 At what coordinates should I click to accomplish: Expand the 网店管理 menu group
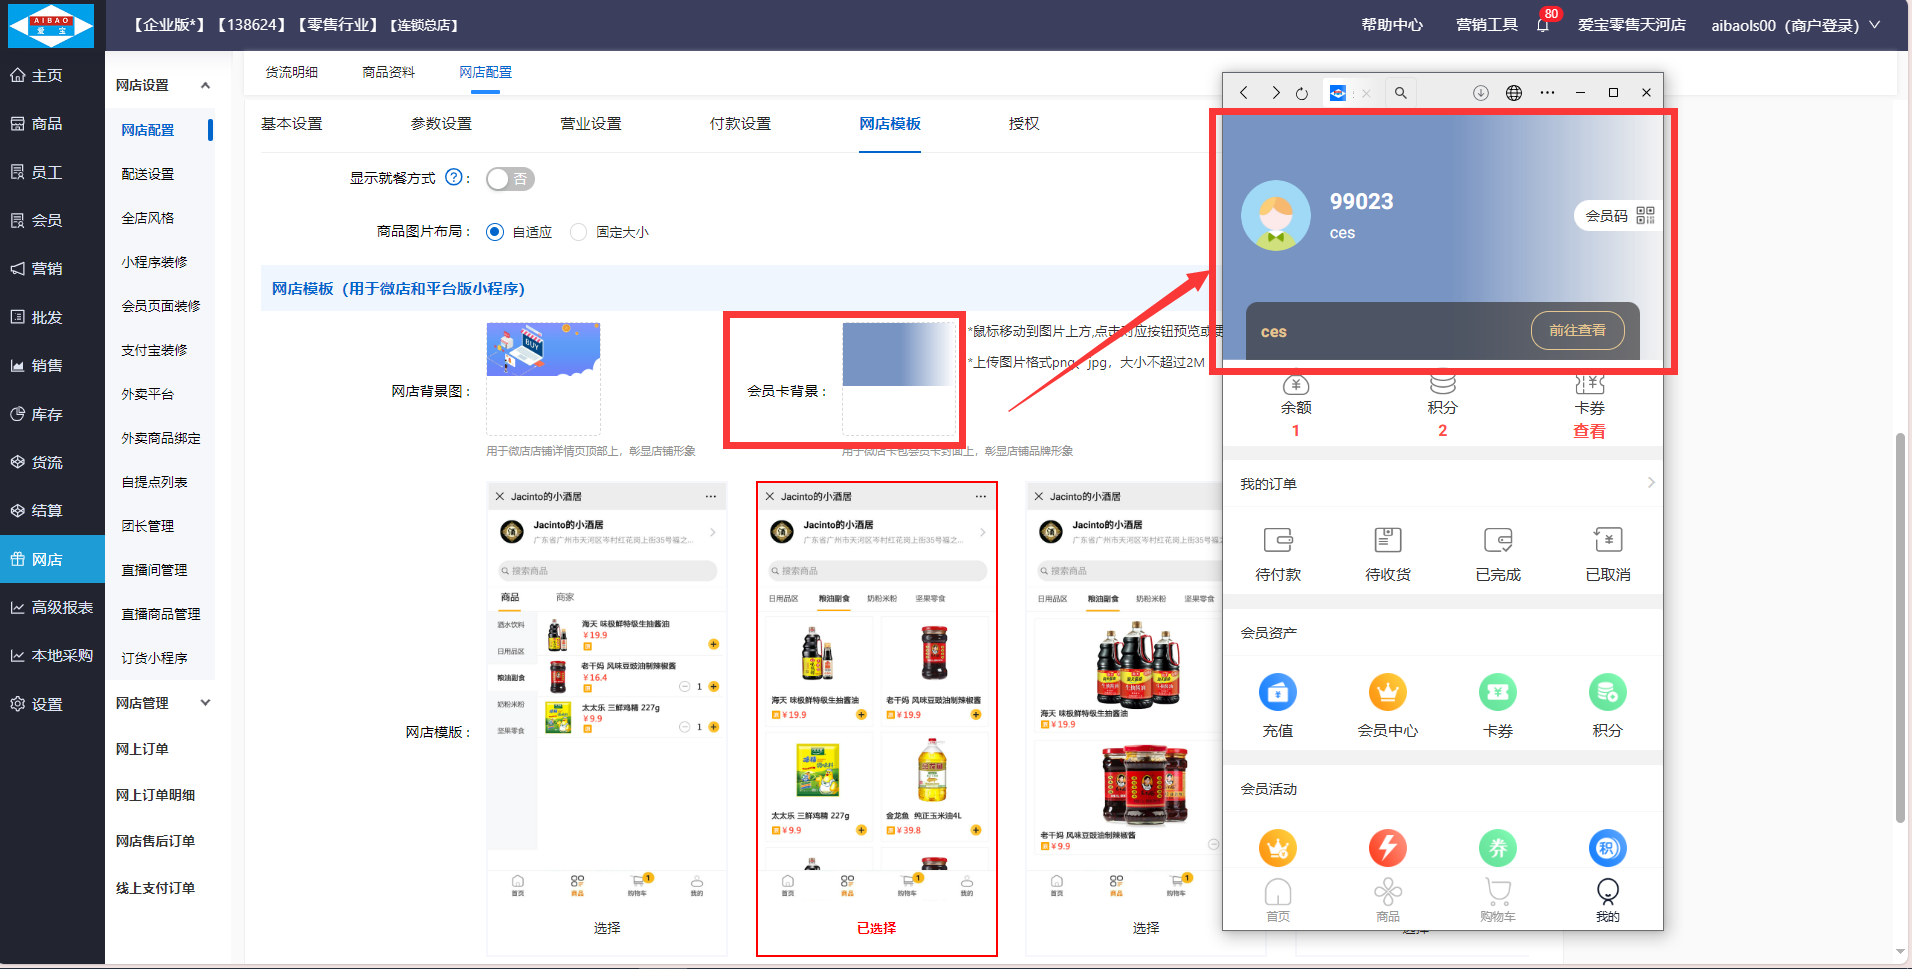click(x=205, y=703)
